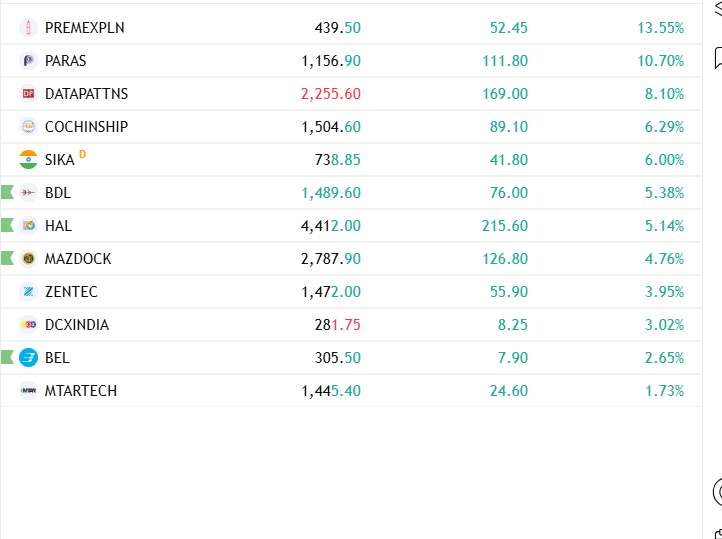722x539 pixels.
Task: Click the red price 2,255.60
Action: [331, 94]
